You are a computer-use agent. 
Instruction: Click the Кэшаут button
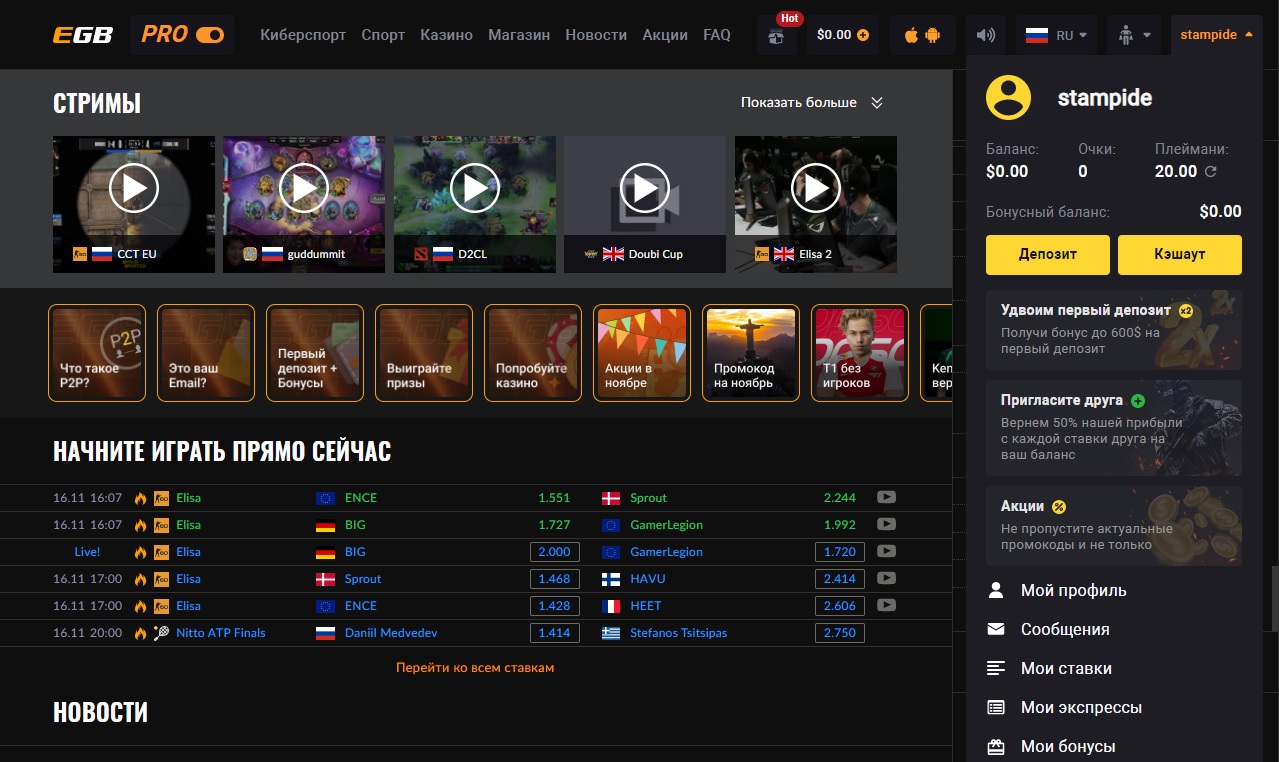tap(1179, 254)
